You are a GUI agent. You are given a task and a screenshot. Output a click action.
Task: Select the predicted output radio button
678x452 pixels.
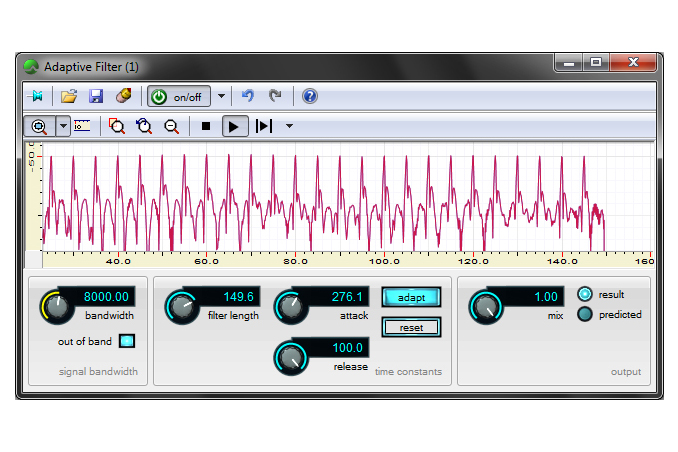point(585,314)
